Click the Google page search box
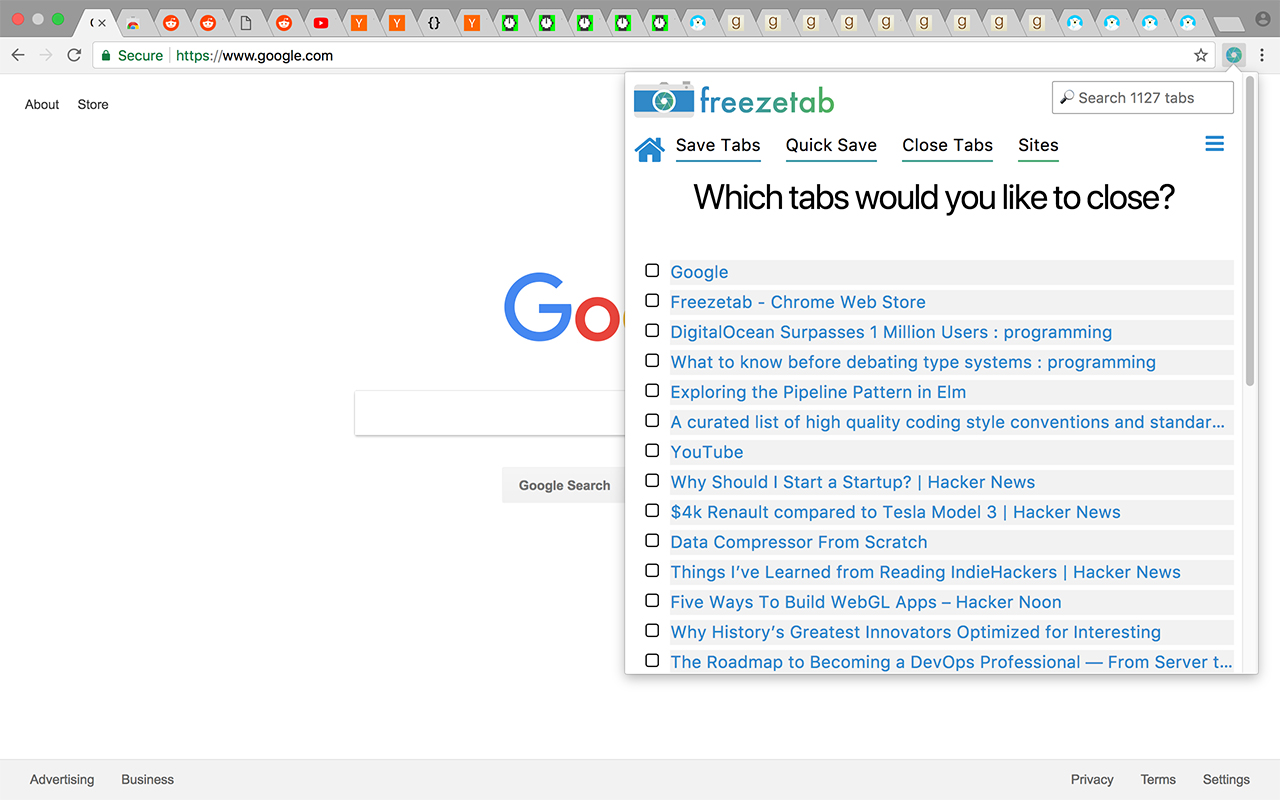 pyautogui.click(x=490, y=413)
